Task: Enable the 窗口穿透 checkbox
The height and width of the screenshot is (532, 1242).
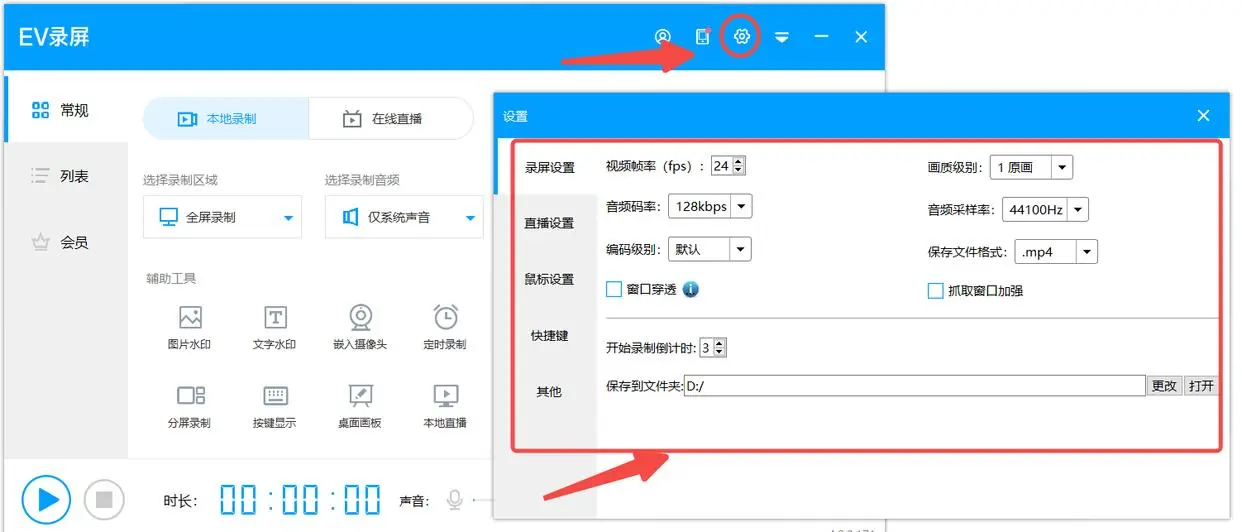Action: click(614, 290)
